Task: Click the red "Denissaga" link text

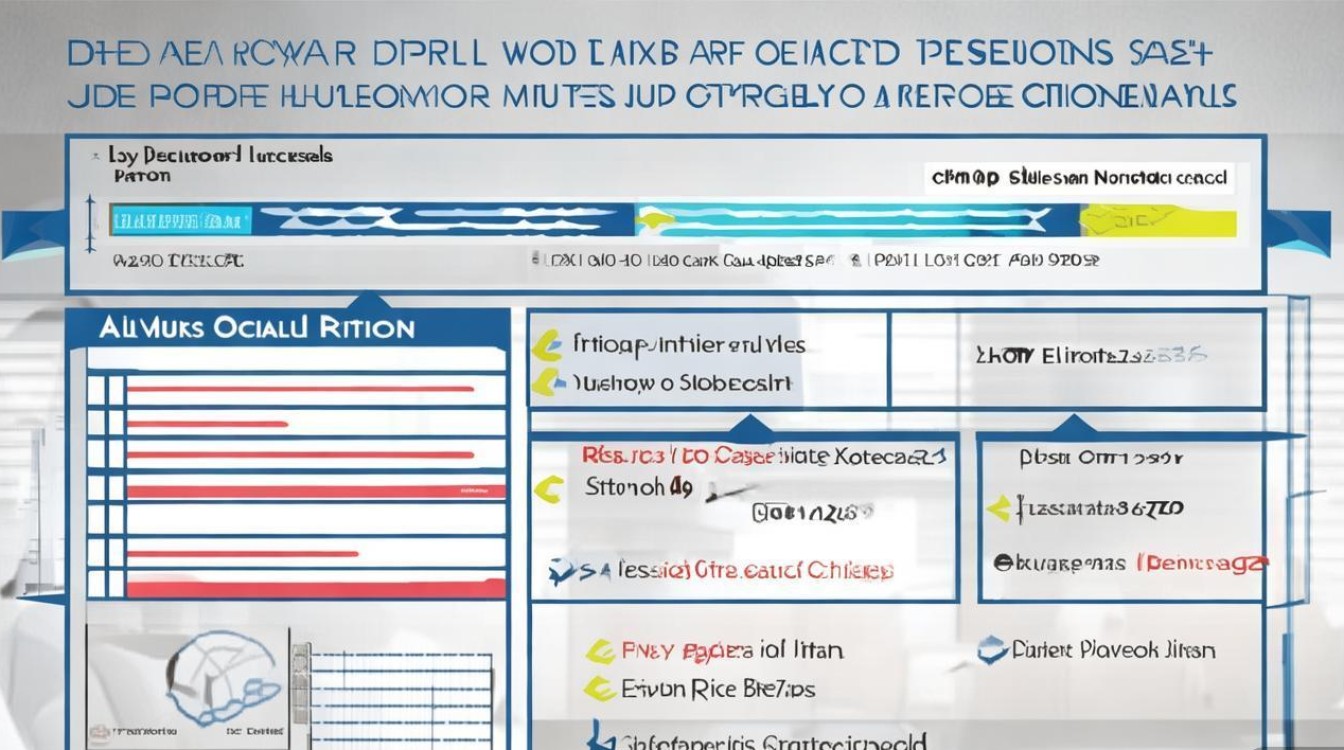Action: (1205, 564)
